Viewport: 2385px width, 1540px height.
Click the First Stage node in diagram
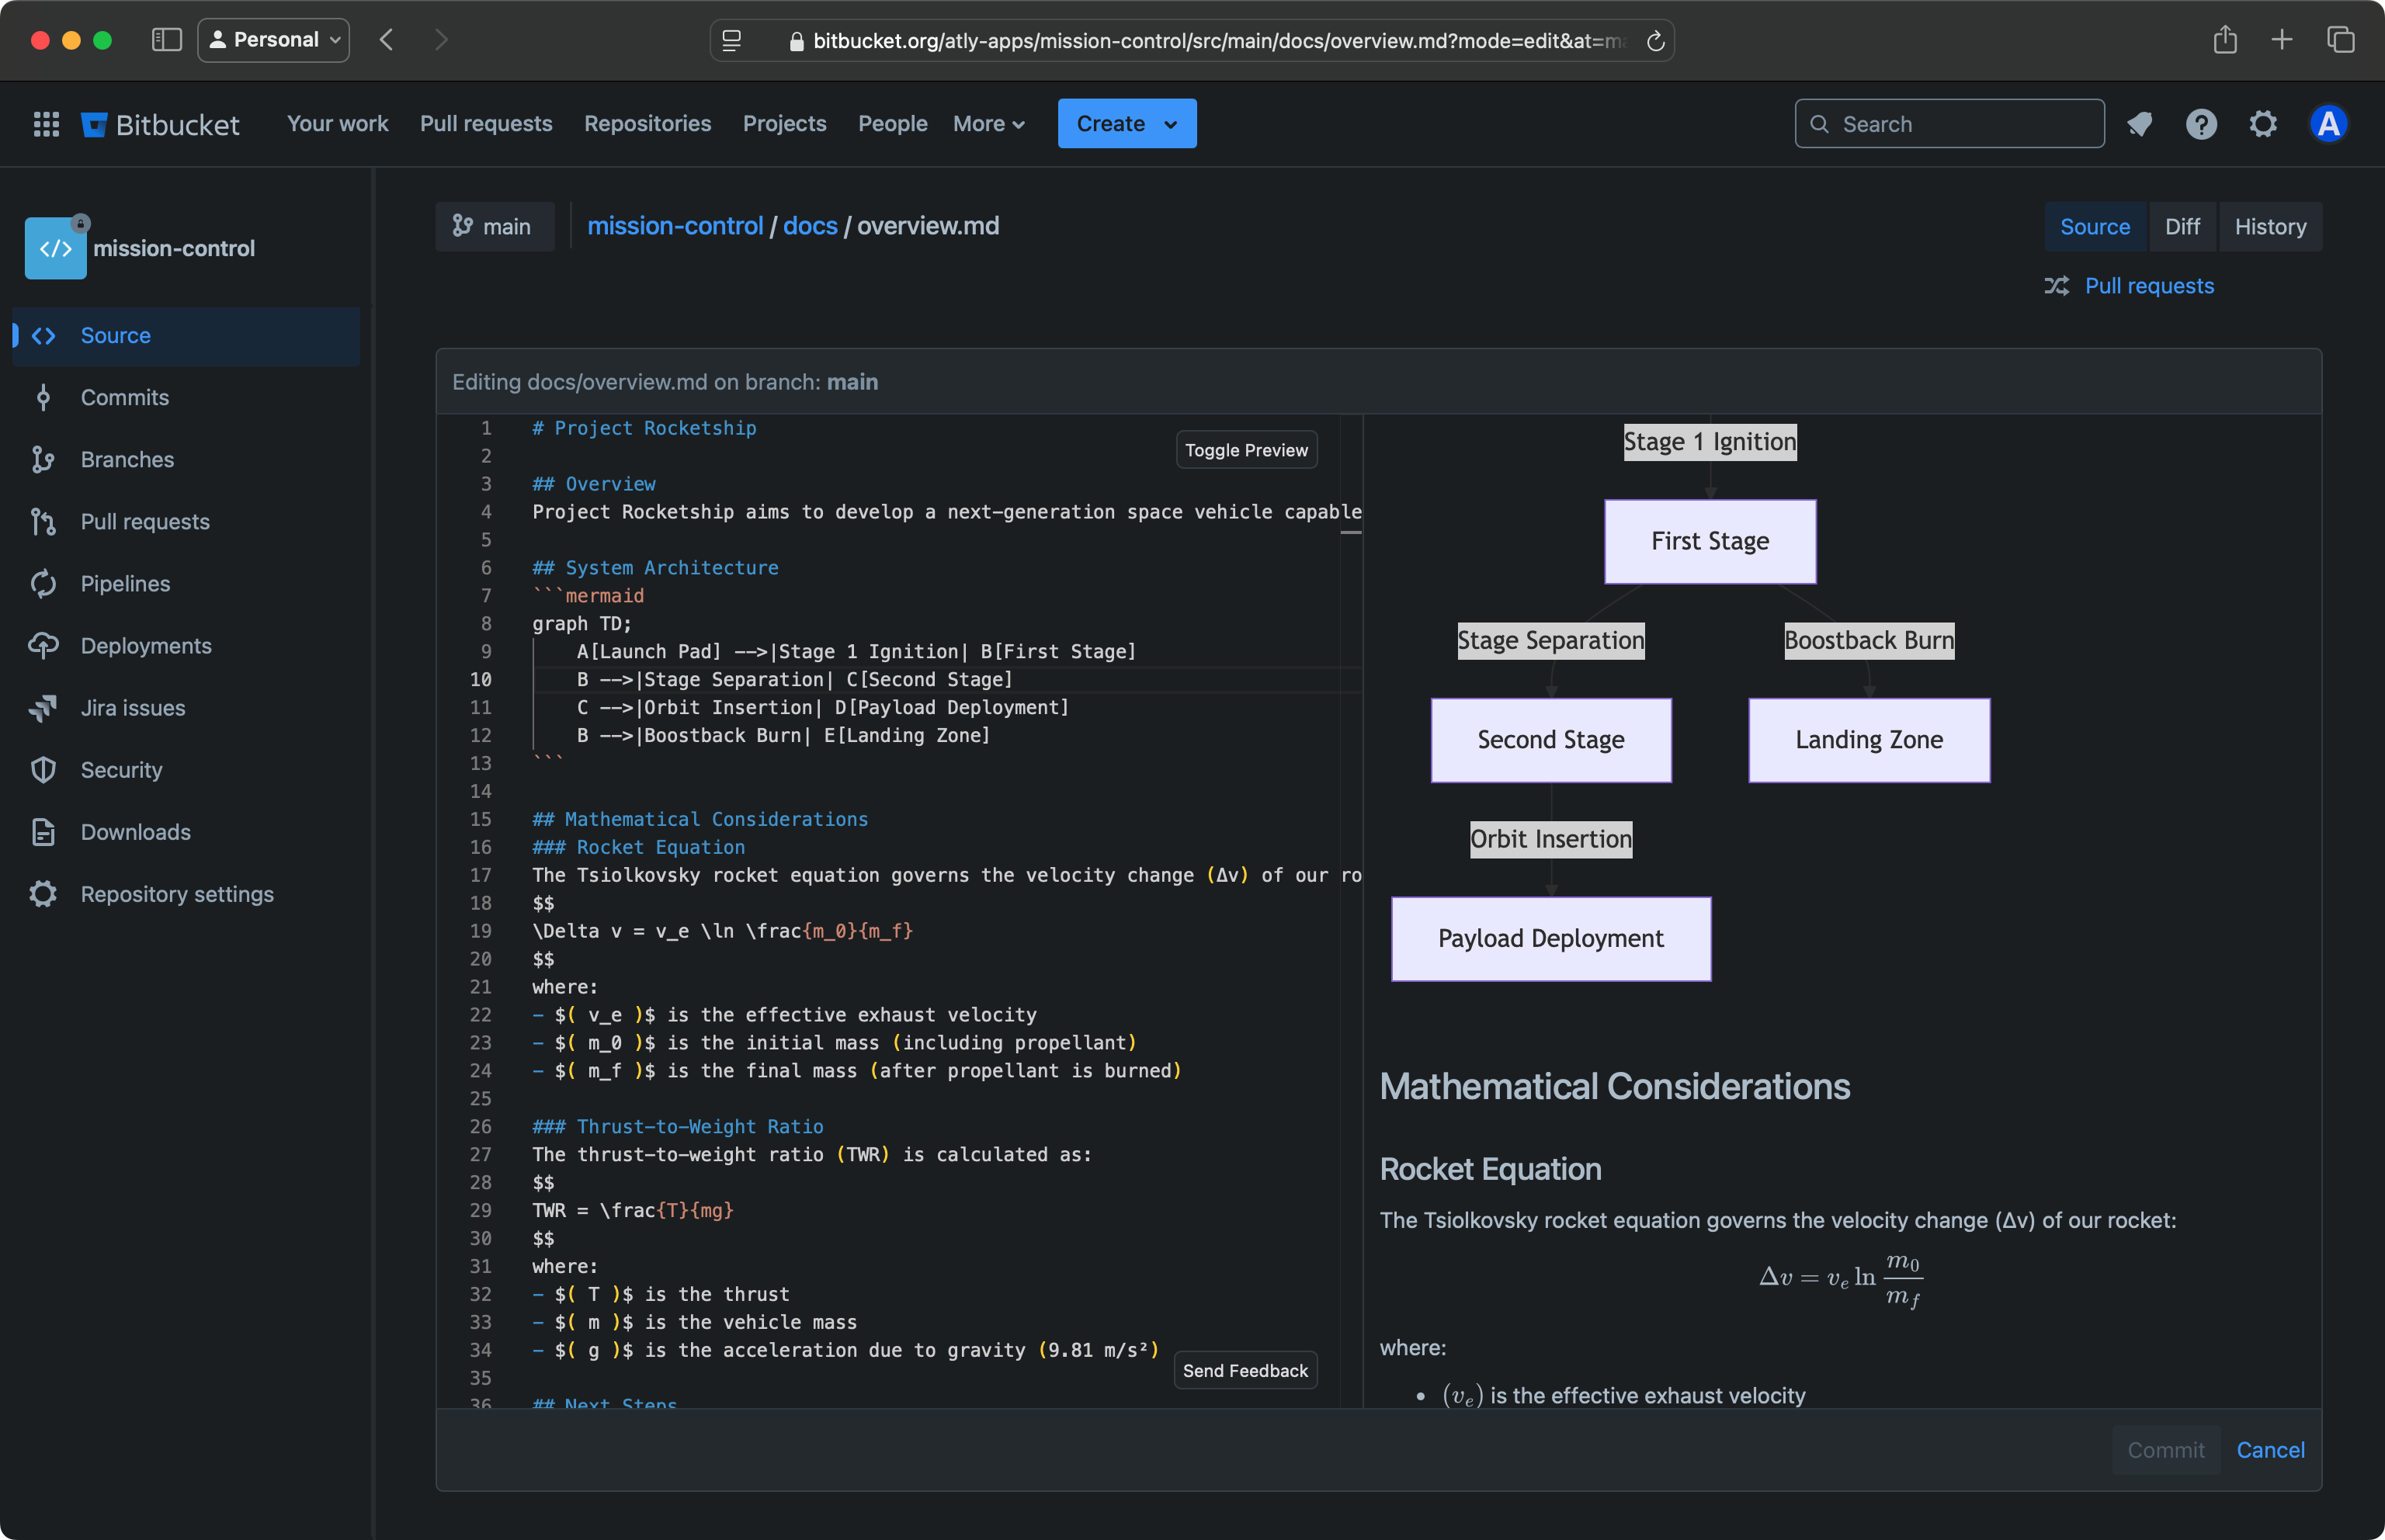pos(1710,542)
